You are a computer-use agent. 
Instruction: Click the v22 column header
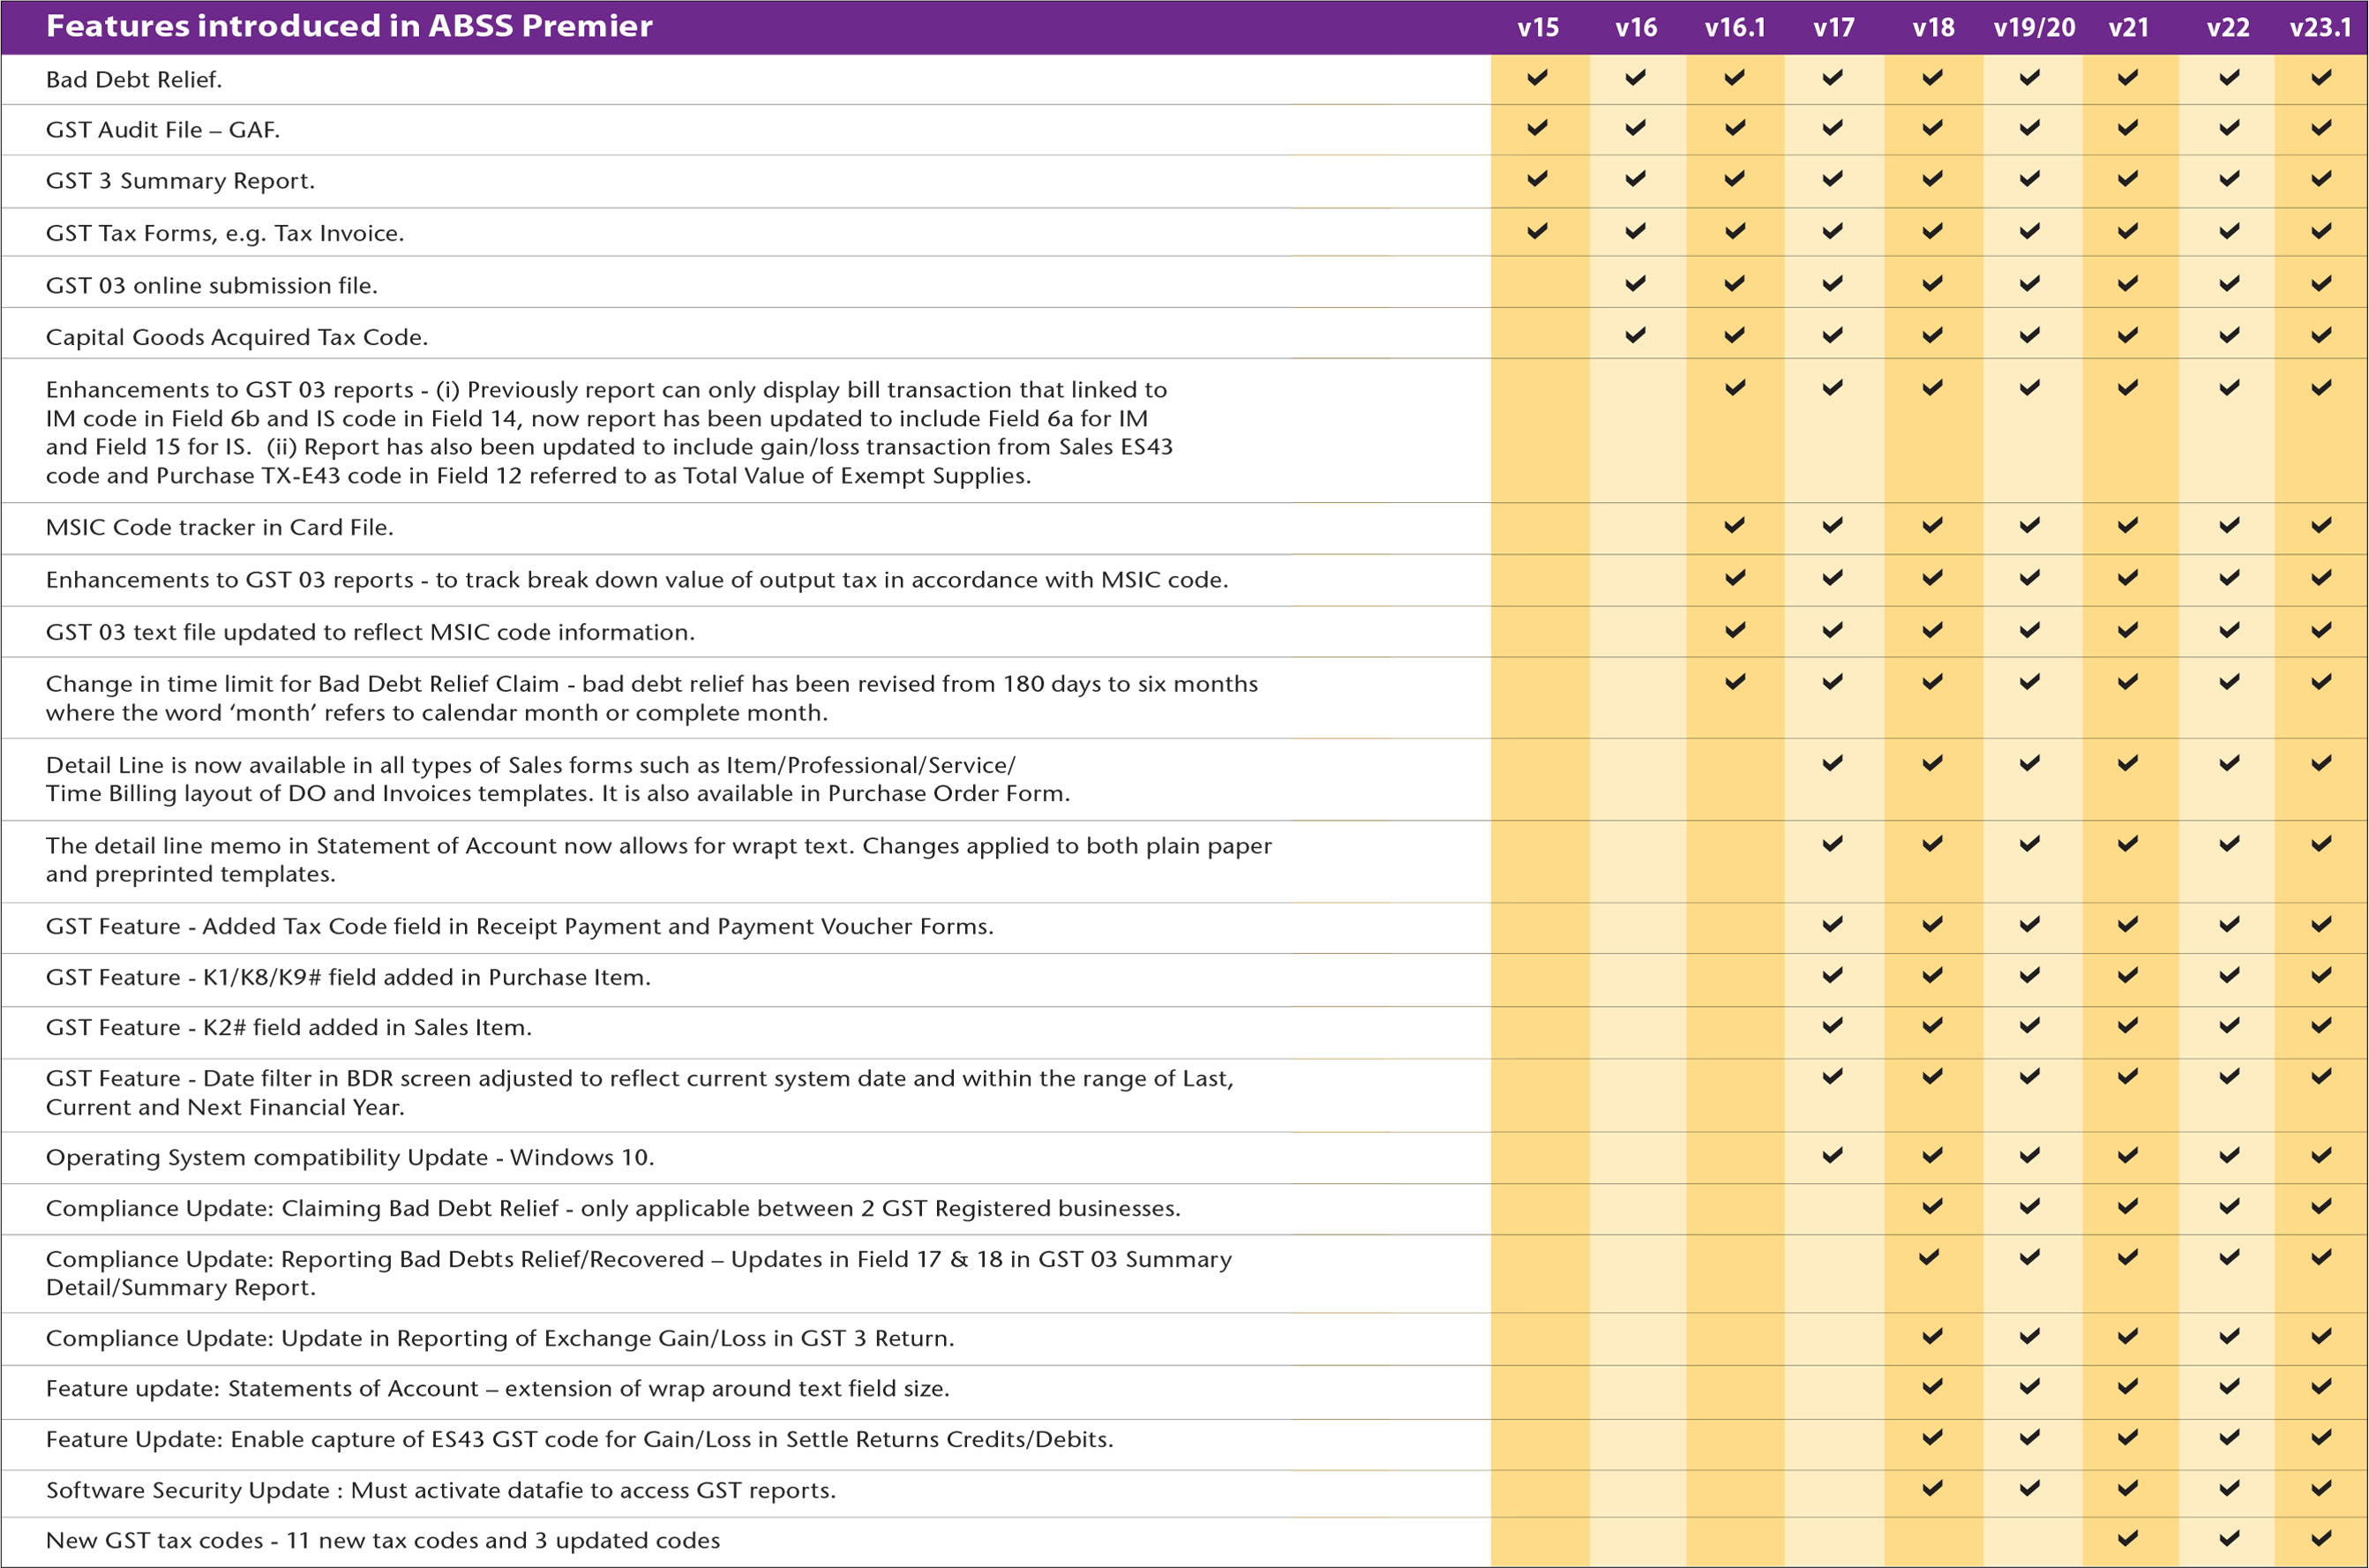pos(2228,28)
